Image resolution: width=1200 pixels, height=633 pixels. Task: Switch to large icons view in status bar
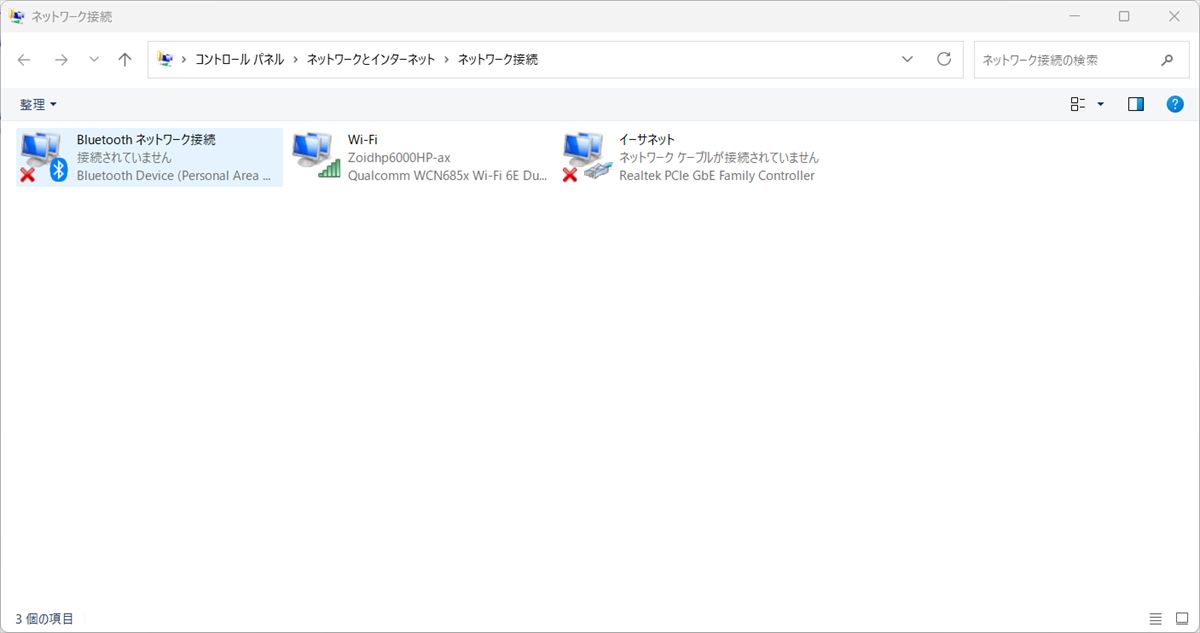[1181, 619]
